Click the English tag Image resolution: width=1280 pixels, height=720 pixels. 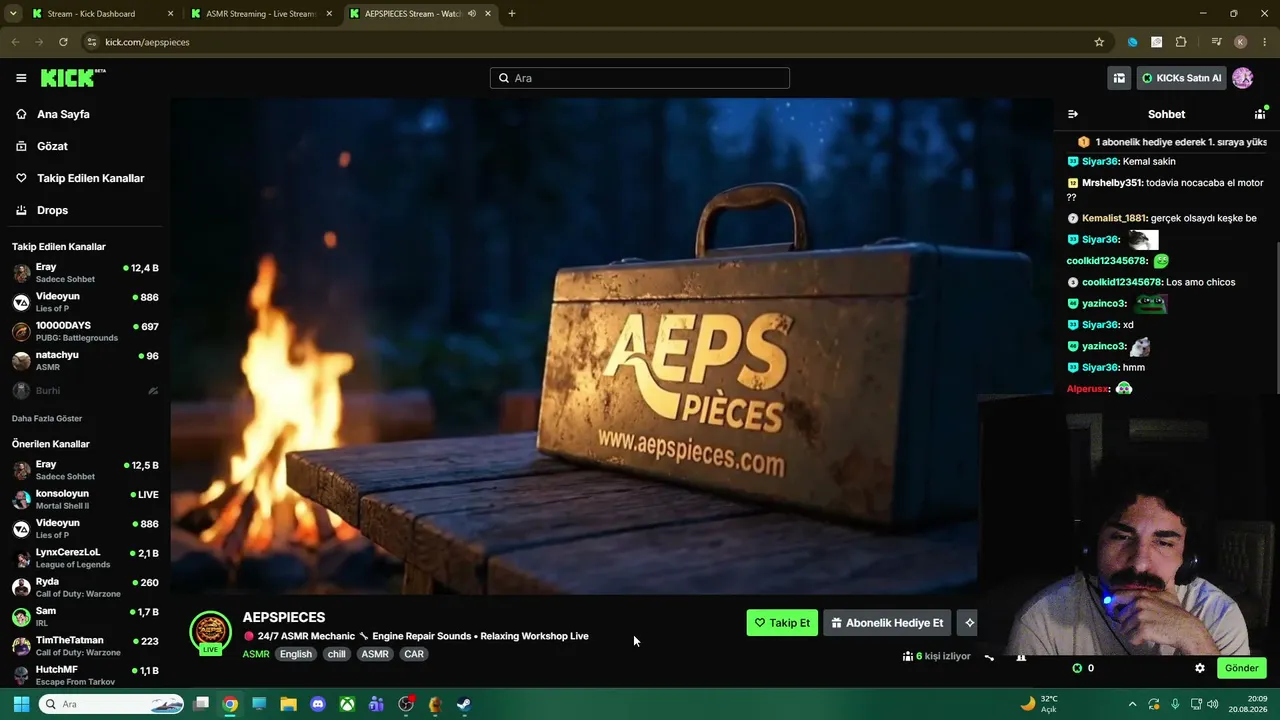296,654
